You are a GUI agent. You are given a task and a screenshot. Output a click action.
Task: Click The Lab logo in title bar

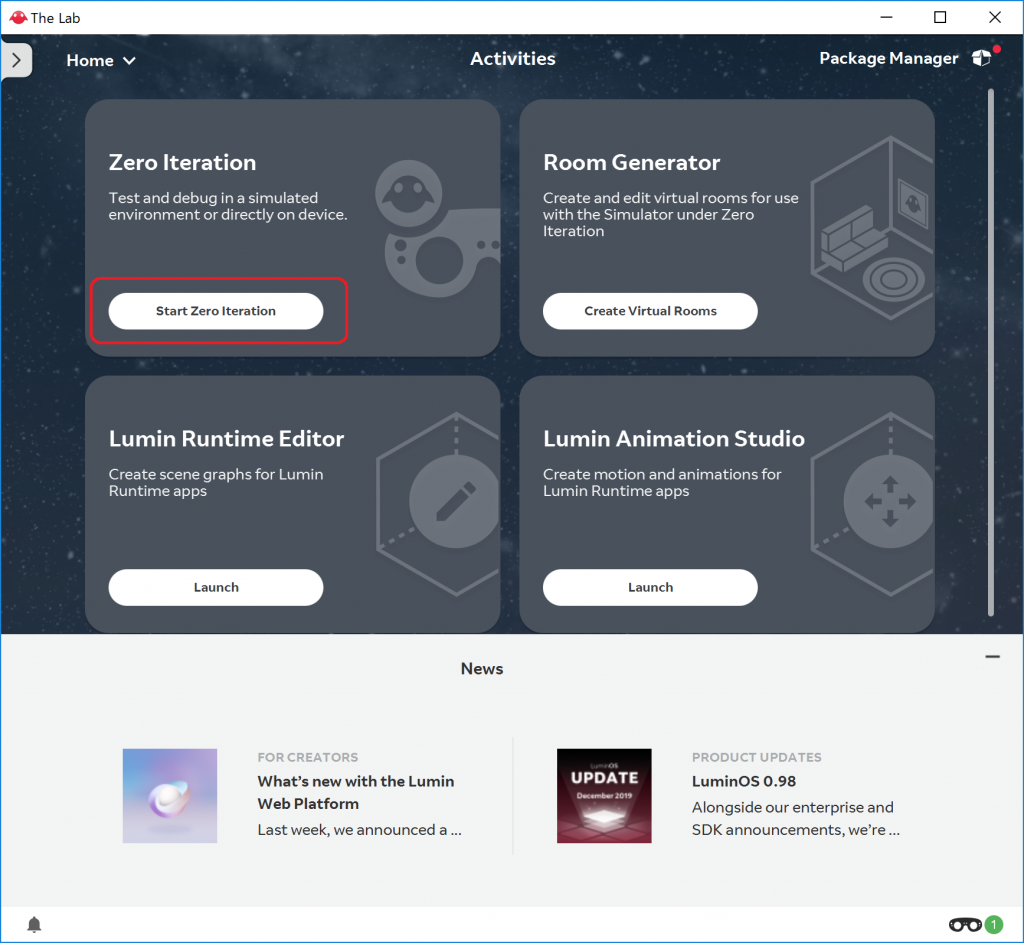point(17,17)
